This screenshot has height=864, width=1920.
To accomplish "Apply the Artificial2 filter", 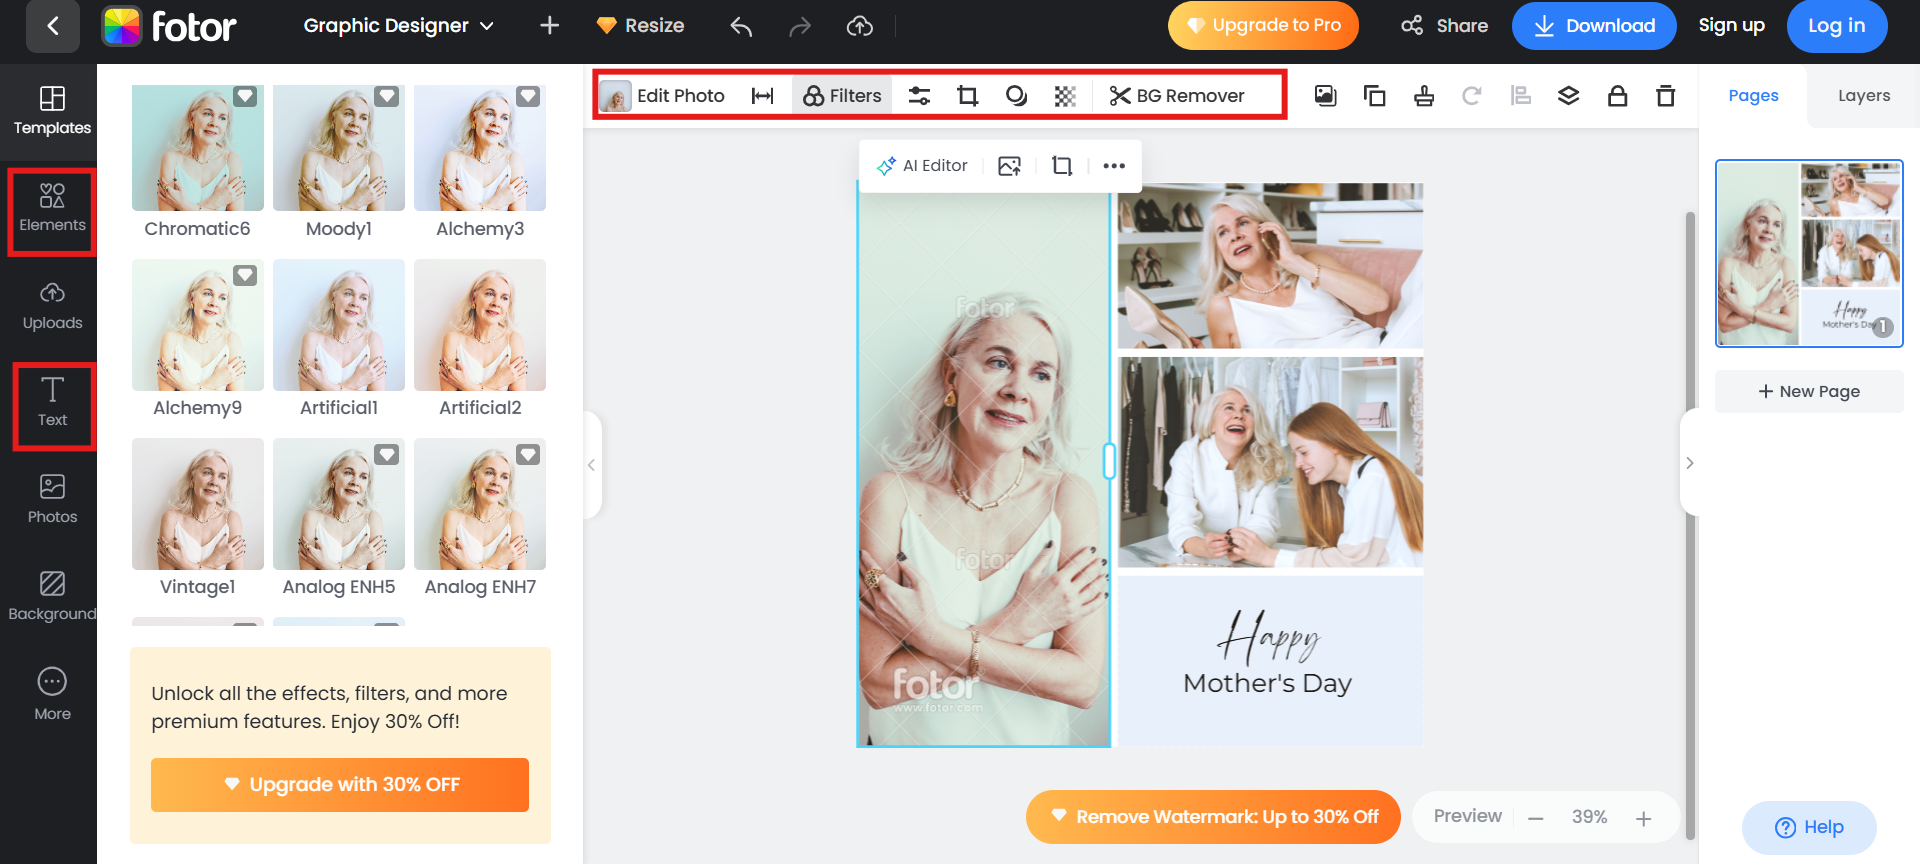I will point(479,326).
